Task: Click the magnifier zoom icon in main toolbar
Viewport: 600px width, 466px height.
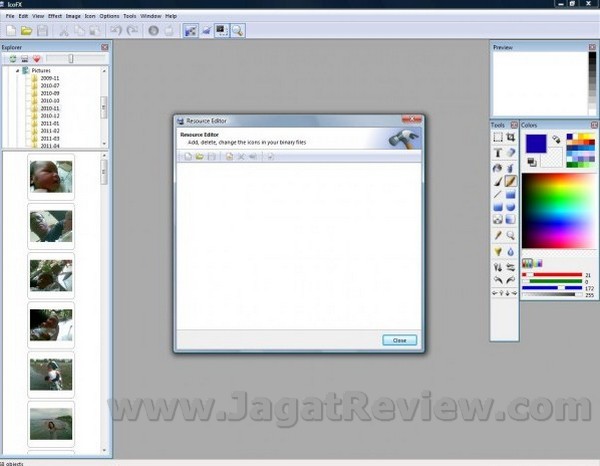Action: [x=238, y=32]
